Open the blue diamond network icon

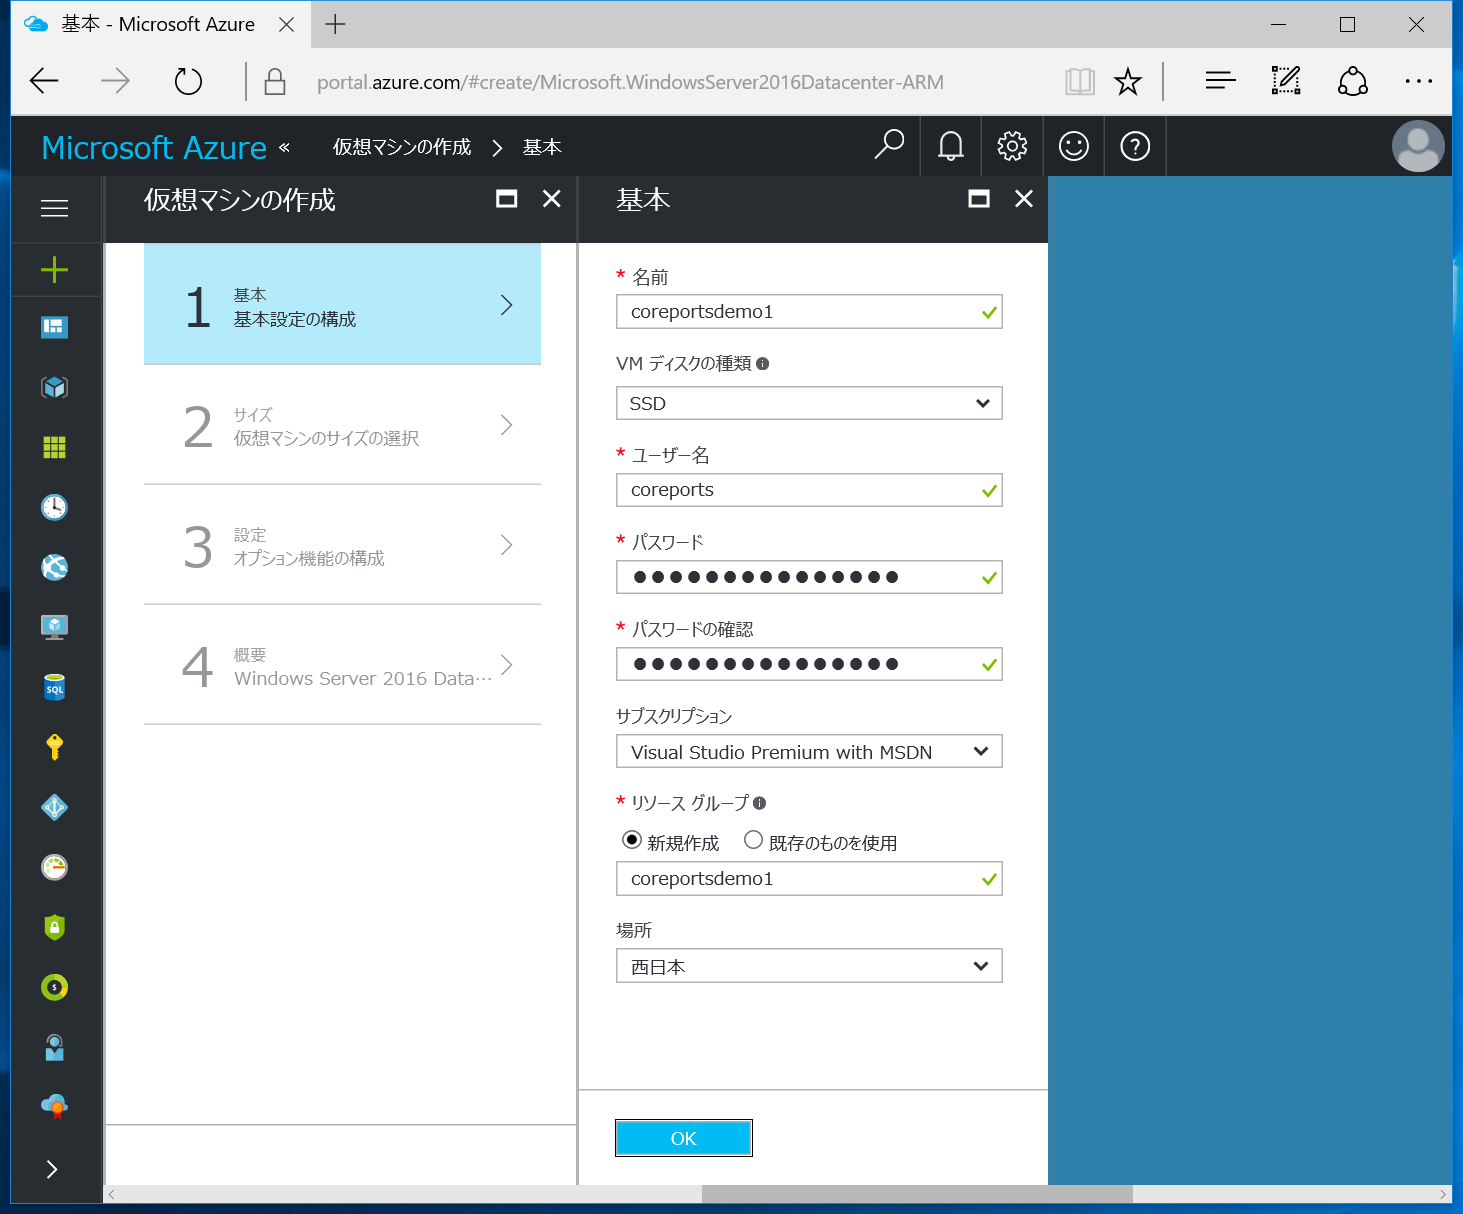click(54, 807)
